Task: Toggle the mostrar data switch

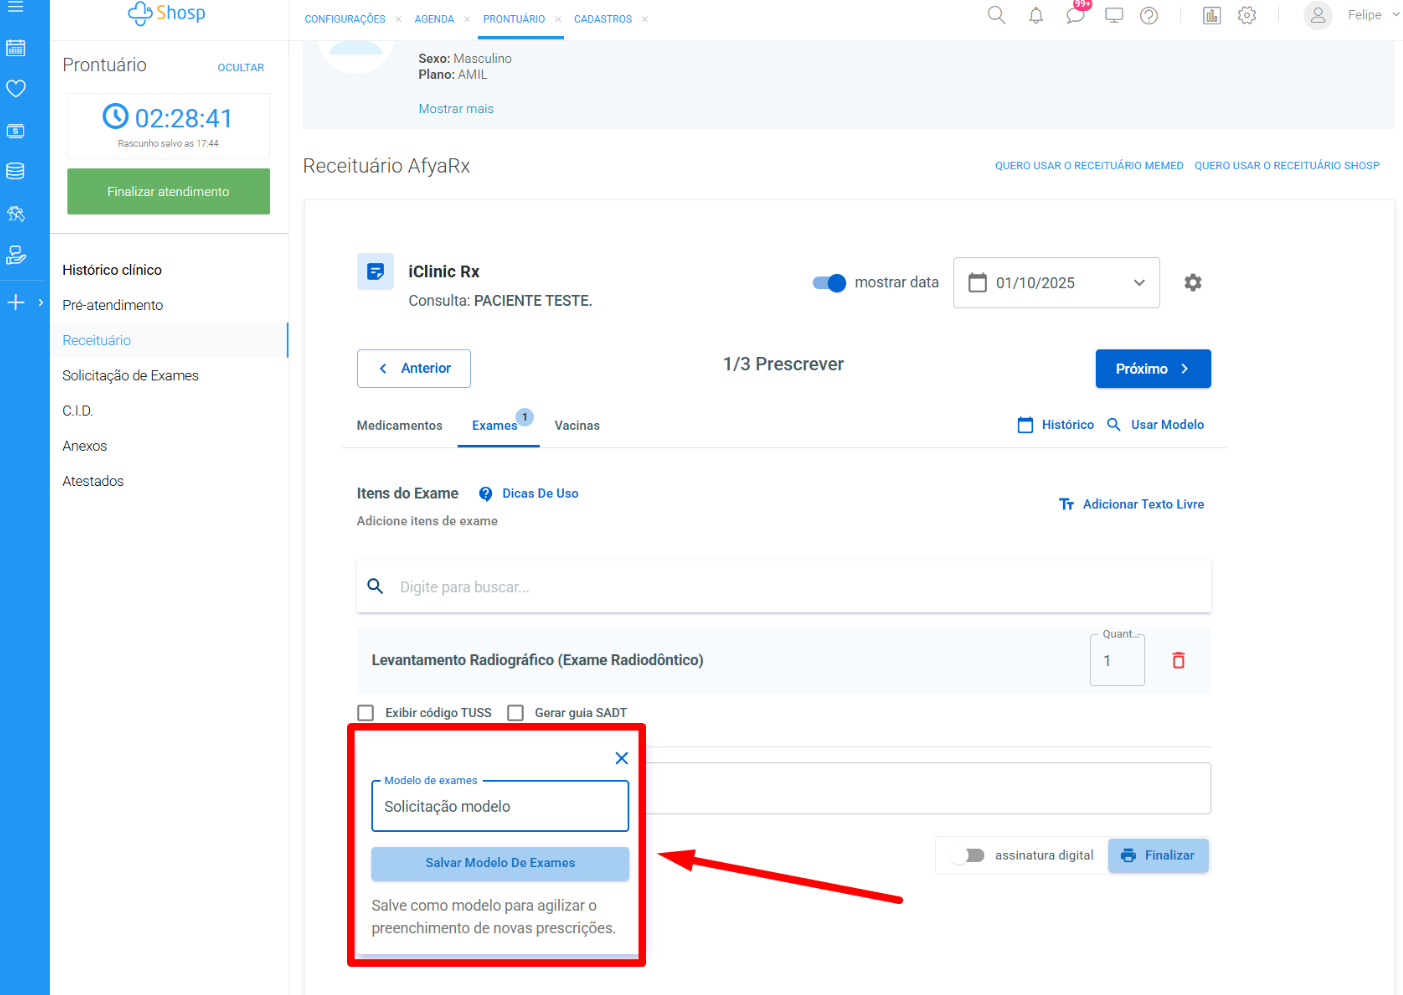Action: coord(829,283)
